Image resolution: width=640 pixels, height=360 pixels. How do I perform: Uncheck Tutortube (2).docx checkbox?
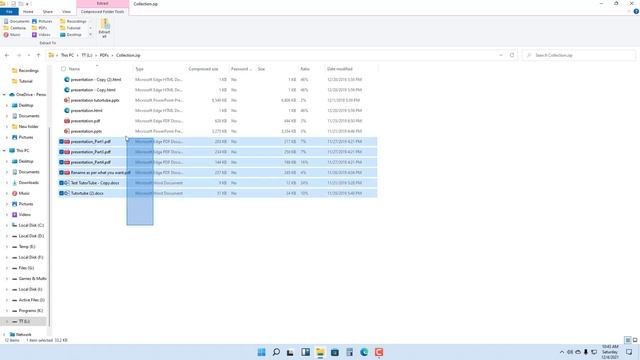pyautogui.click(x=61, y=193)
